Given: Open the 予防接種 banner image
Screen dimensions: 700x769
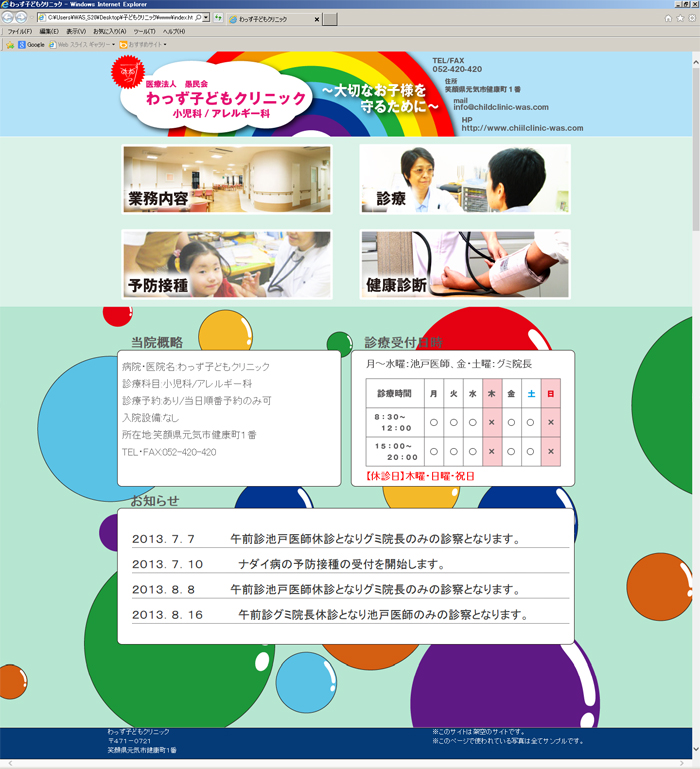Looking at the screenshot, I should tap(227, 264).
